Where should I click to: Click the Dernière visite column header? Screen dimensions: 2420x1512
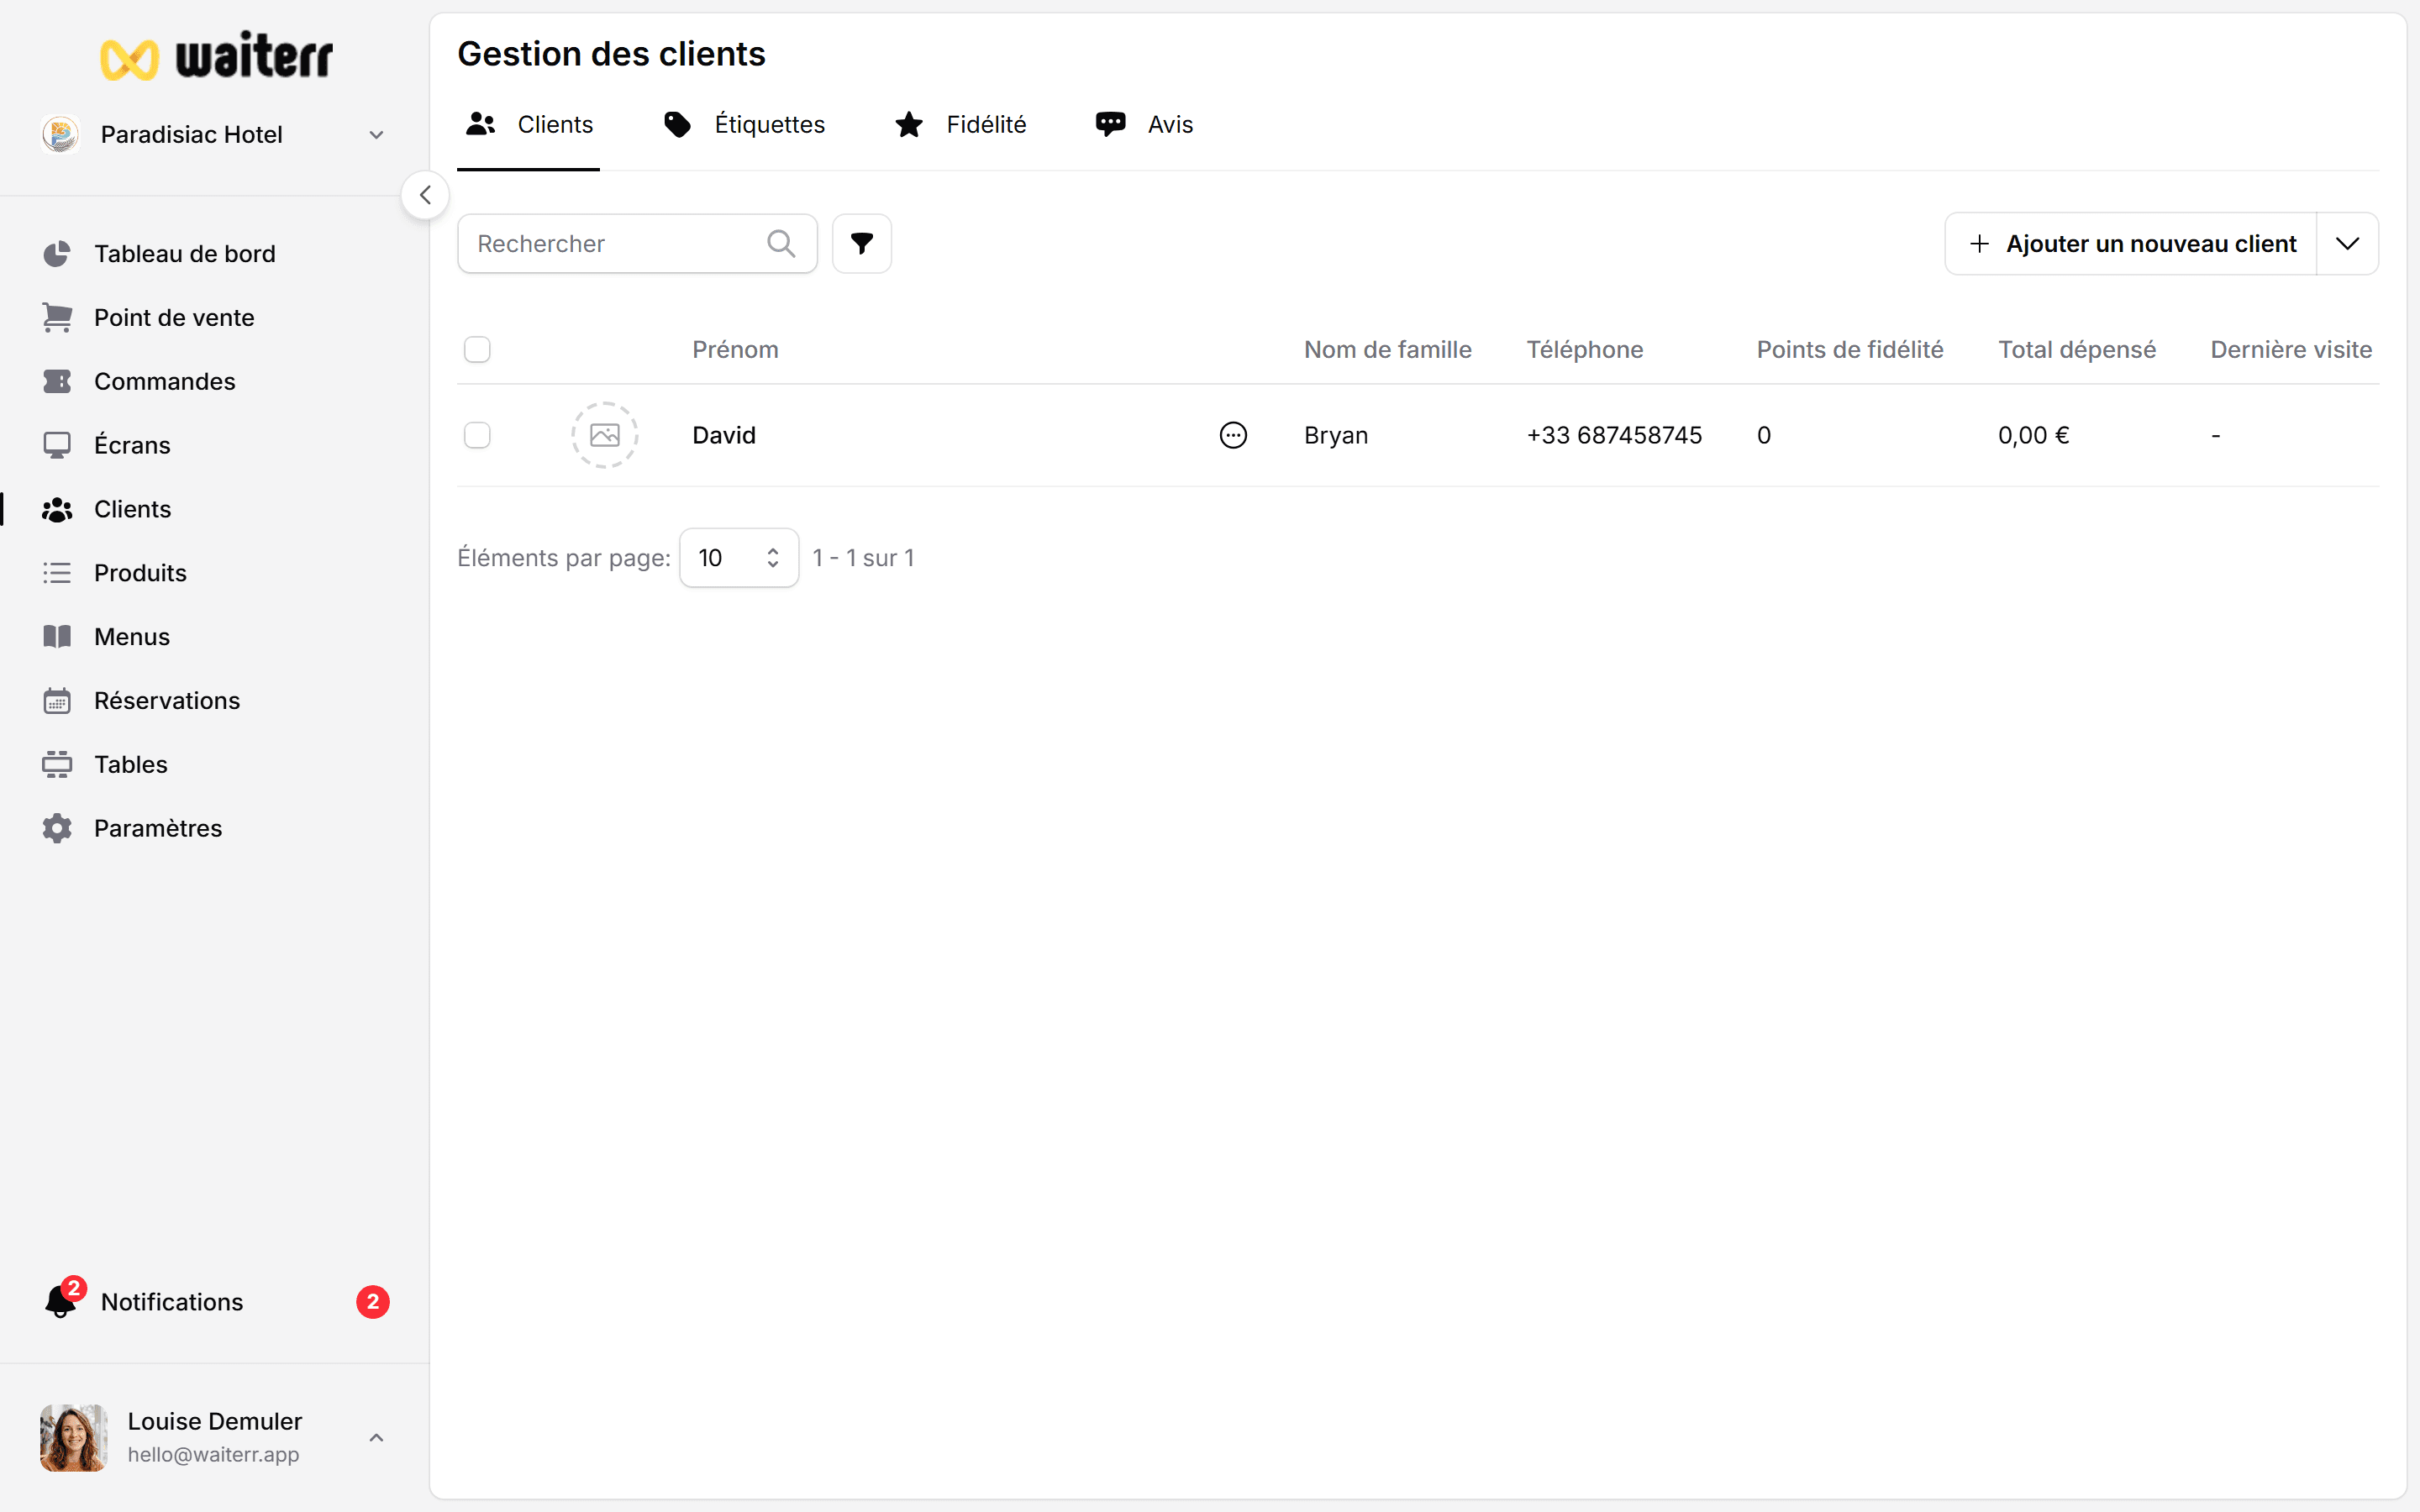pos(2290,350)
